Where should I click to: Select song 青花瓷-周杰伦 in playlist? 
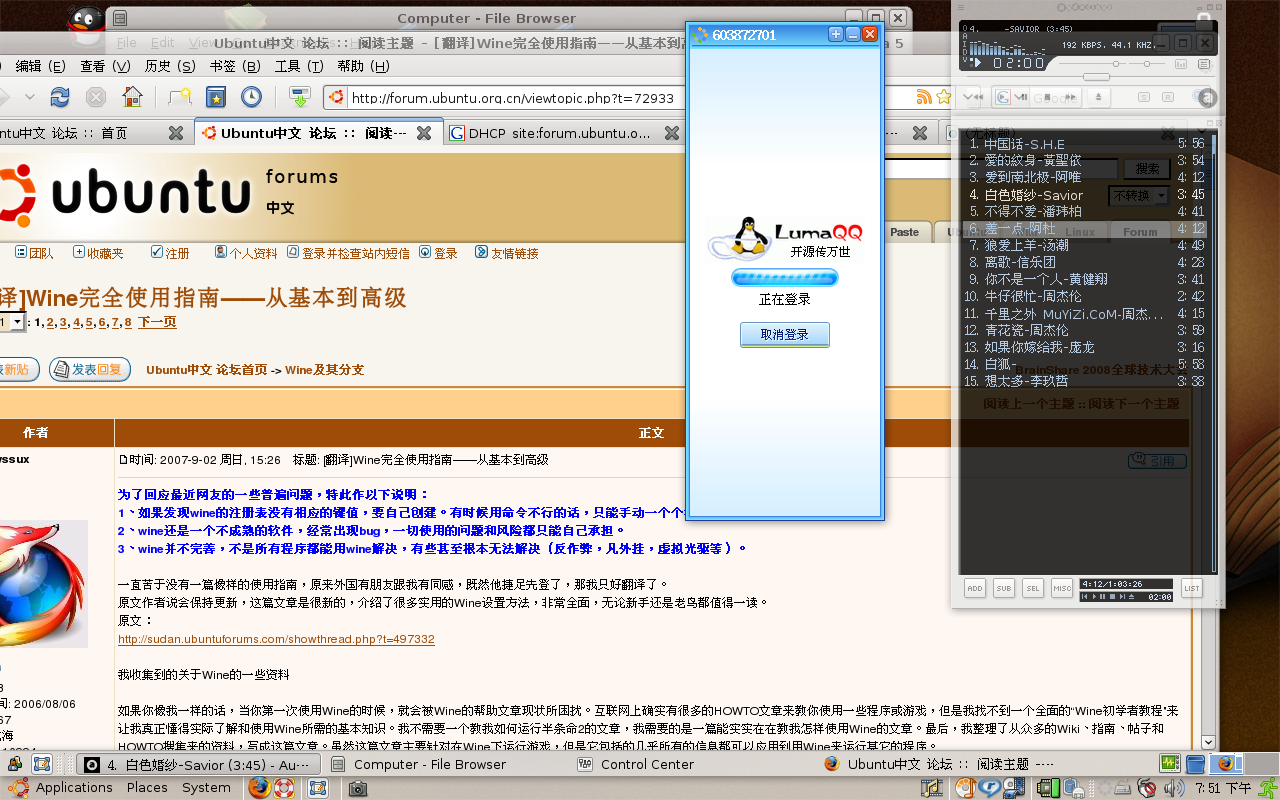pos(1087,330)
